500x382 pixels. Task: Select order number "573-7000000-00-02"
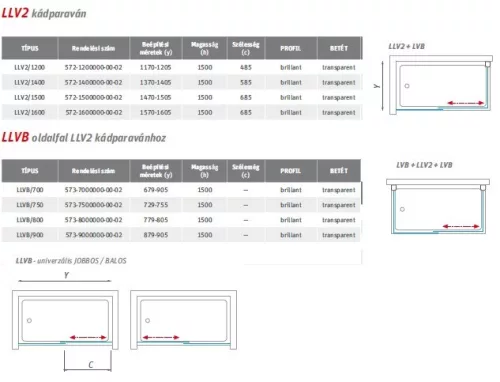tap(93, 190)
